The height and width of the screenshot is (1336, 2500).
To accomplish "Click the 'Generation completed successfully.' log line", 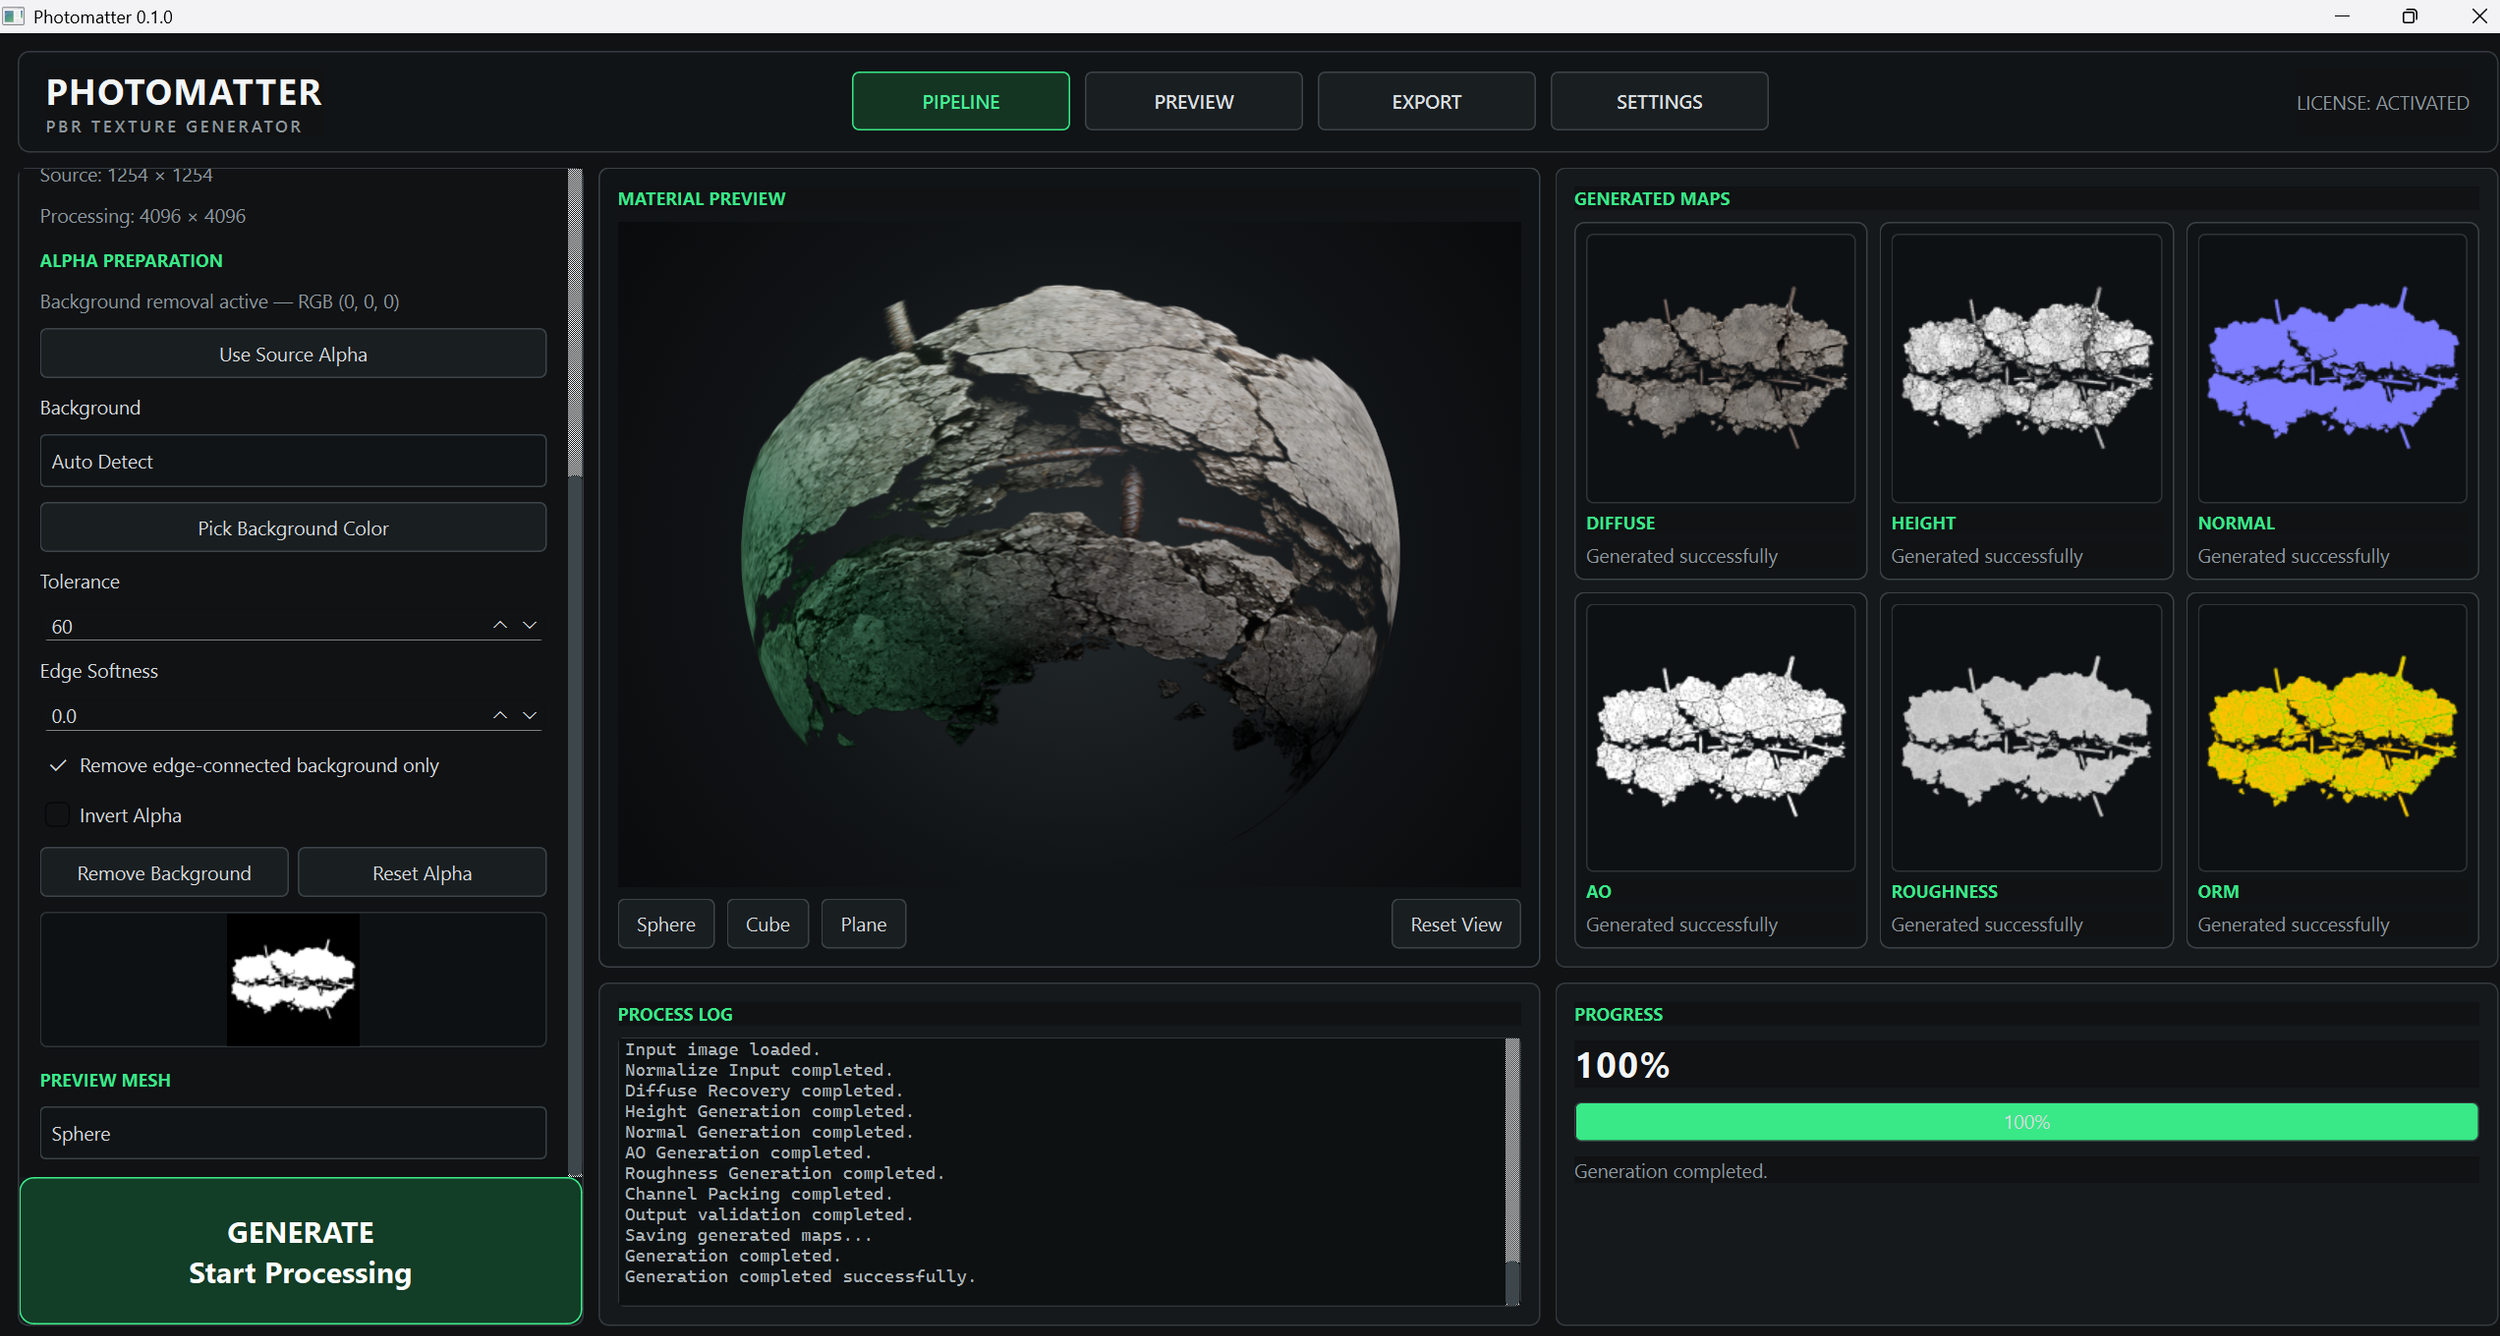I will (x=800, y=1277).
